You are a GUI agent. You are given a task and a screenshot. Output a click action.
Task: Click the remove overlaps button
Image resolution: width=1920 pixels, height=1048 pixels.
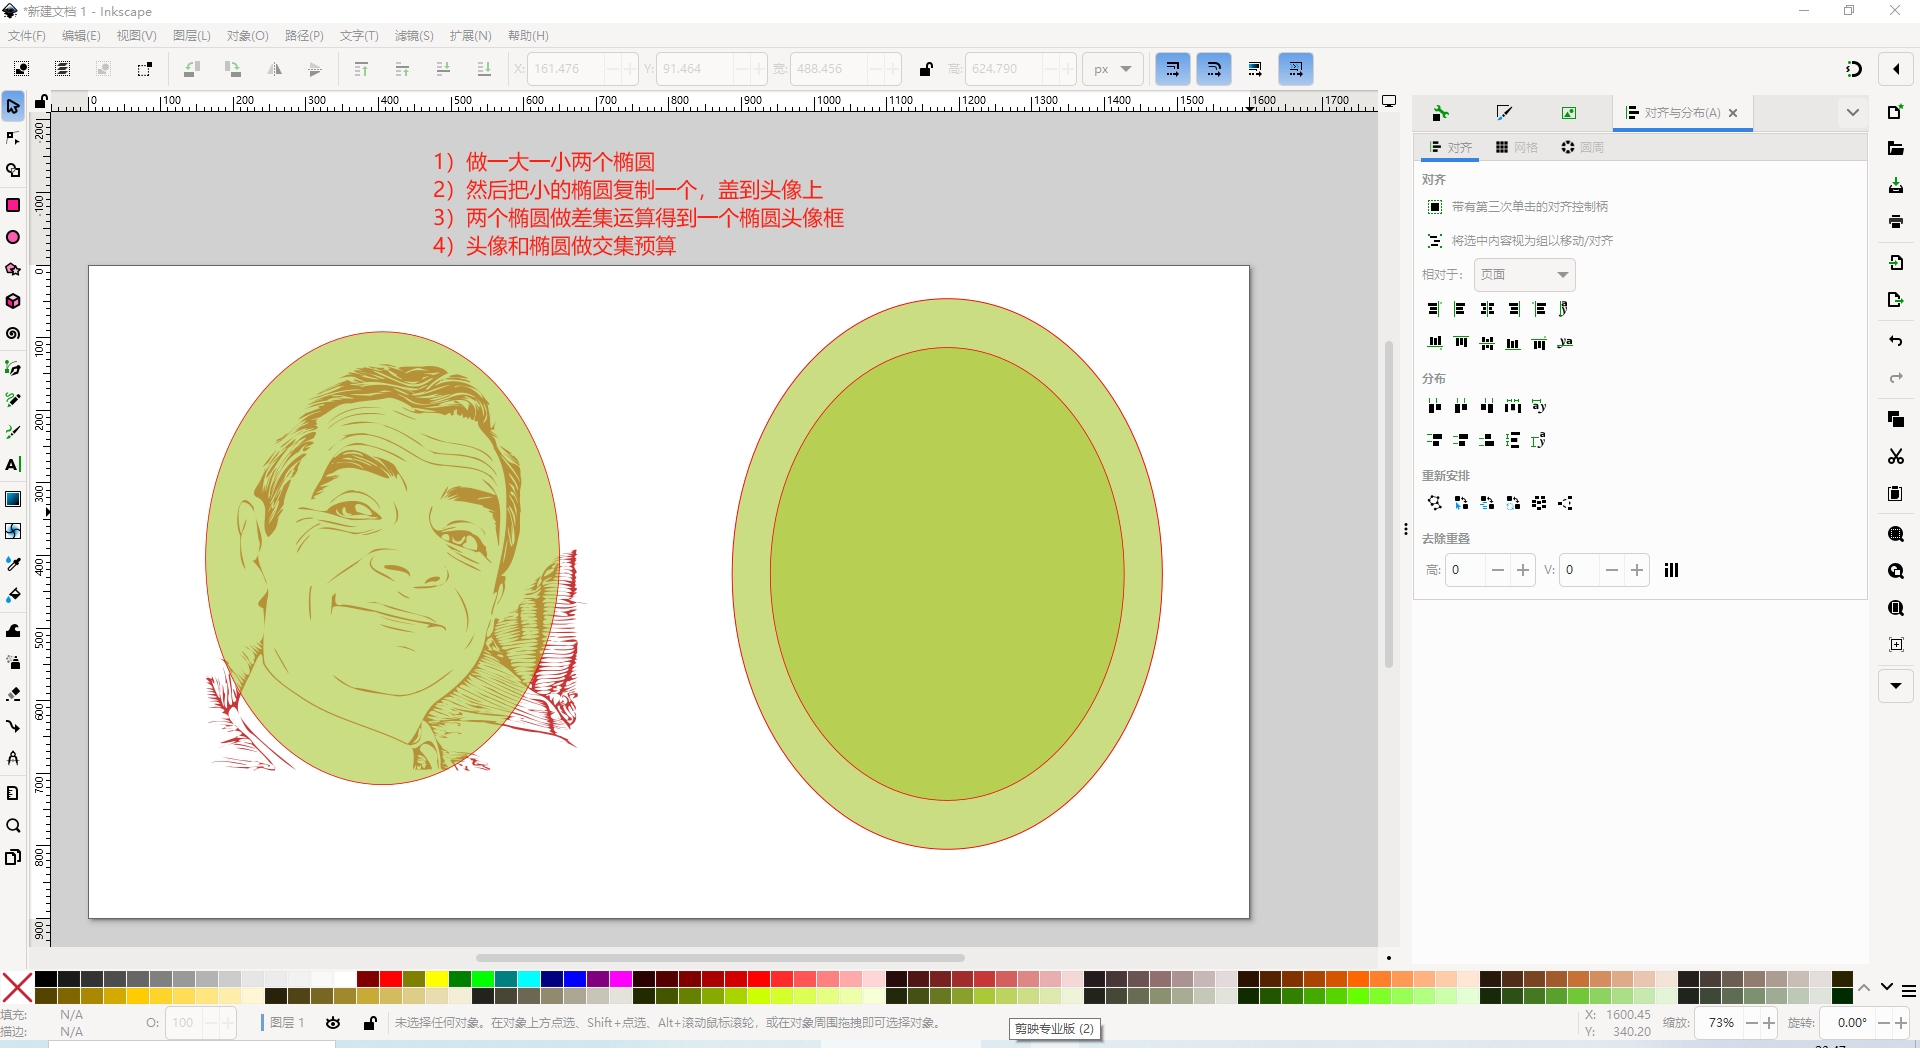1671,570
